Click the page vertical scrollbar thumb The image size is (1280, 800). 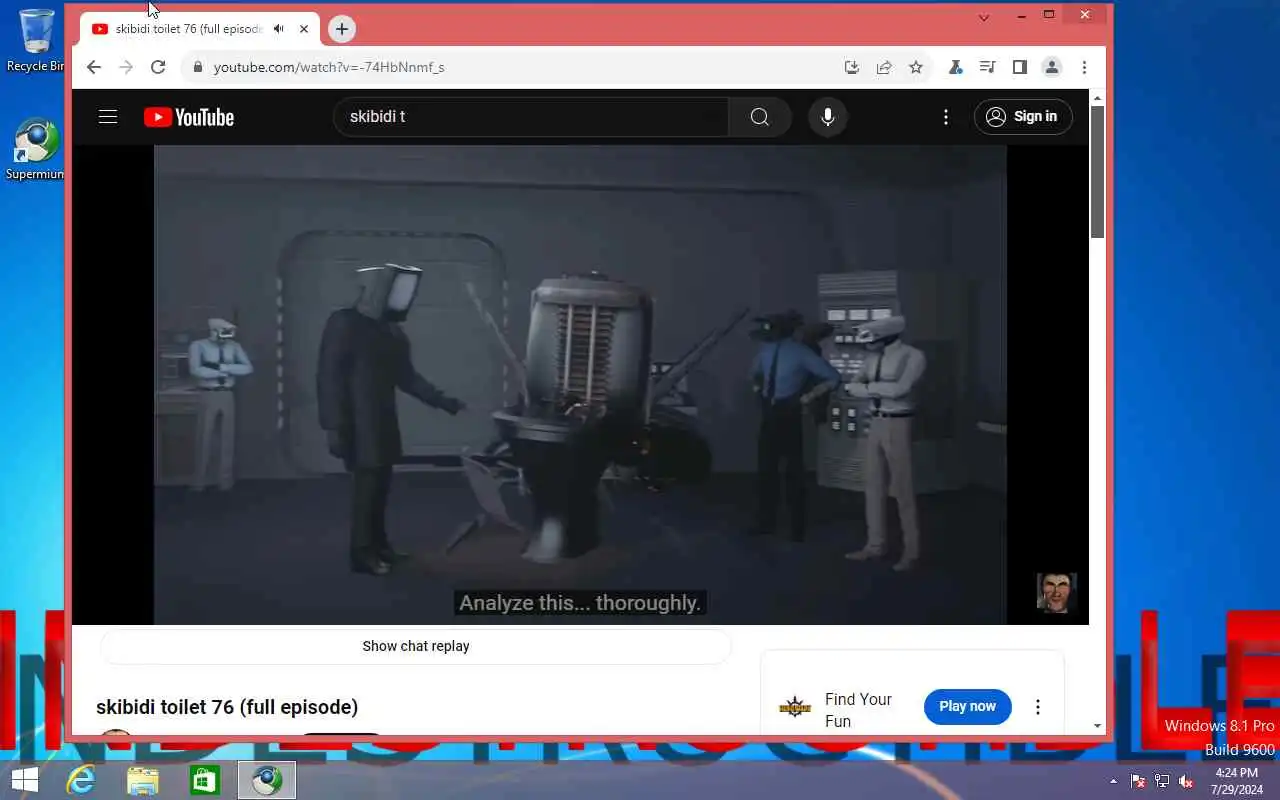coord(1097,172)
